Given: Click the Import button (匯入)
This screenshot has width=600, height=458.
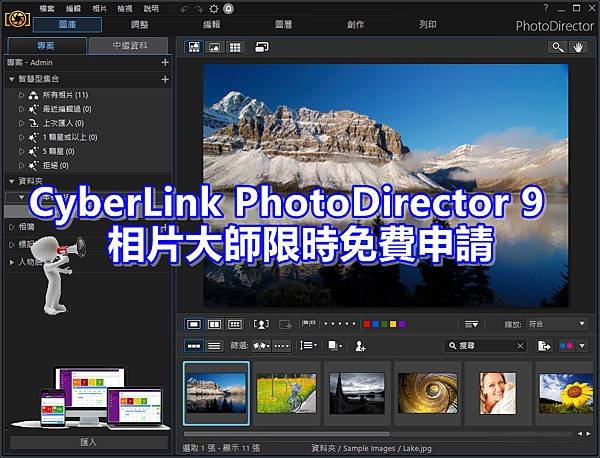Looking at the screenshot, I should pyautogui.click(x=89, y=442).
